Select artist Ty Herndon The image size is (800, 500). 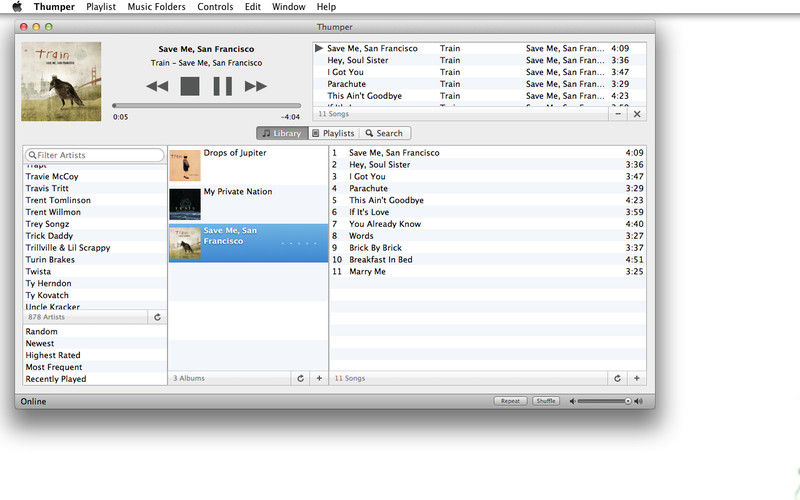pyautogui.click(x=95, y=283)
